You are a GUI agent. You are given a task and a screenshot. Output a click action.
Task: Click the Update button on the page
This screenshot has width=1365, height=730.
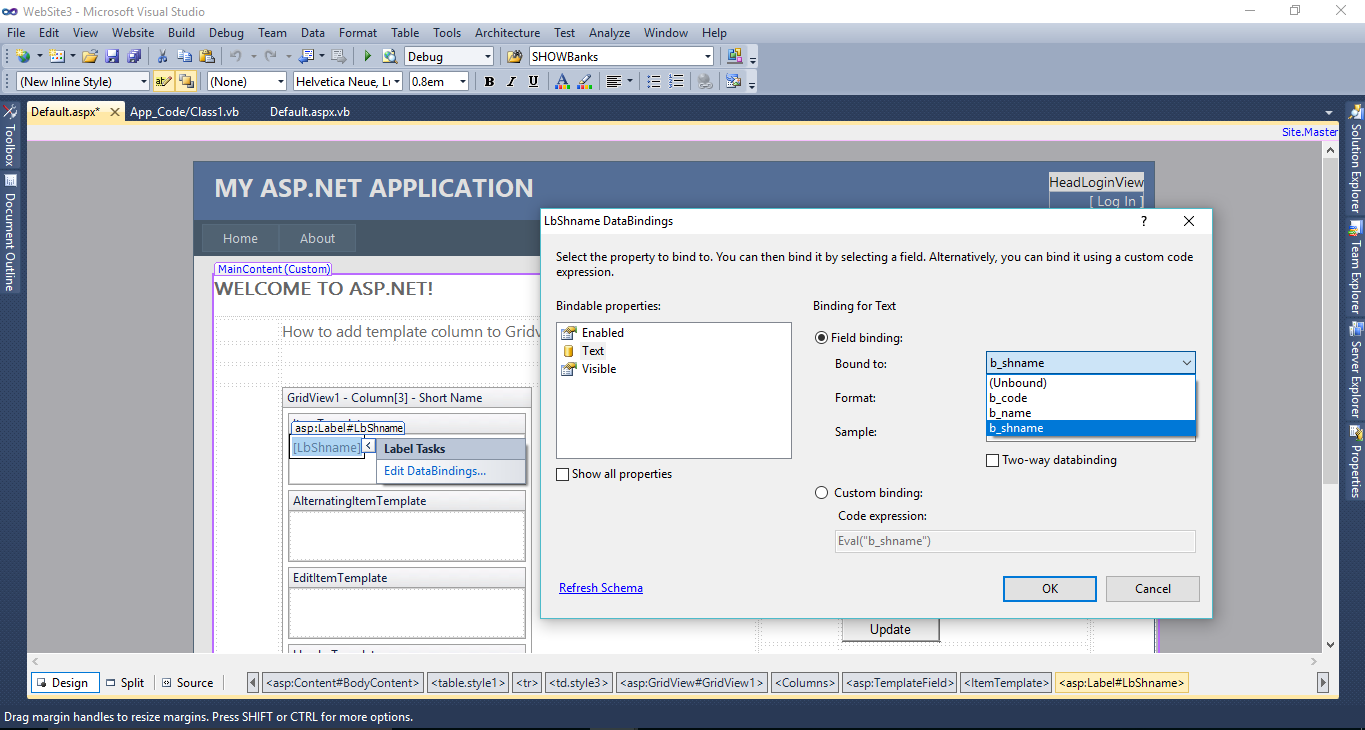point(890,629)
